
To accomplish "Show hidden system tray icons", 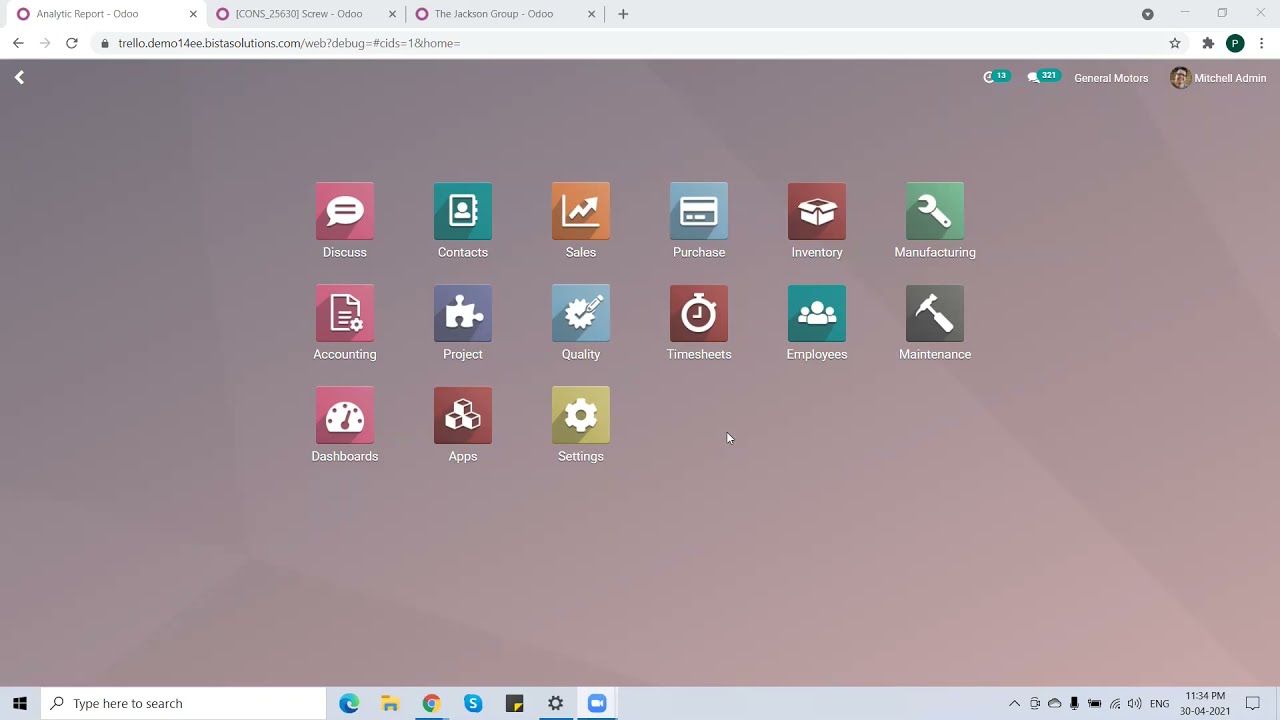I will point(1014,704).
